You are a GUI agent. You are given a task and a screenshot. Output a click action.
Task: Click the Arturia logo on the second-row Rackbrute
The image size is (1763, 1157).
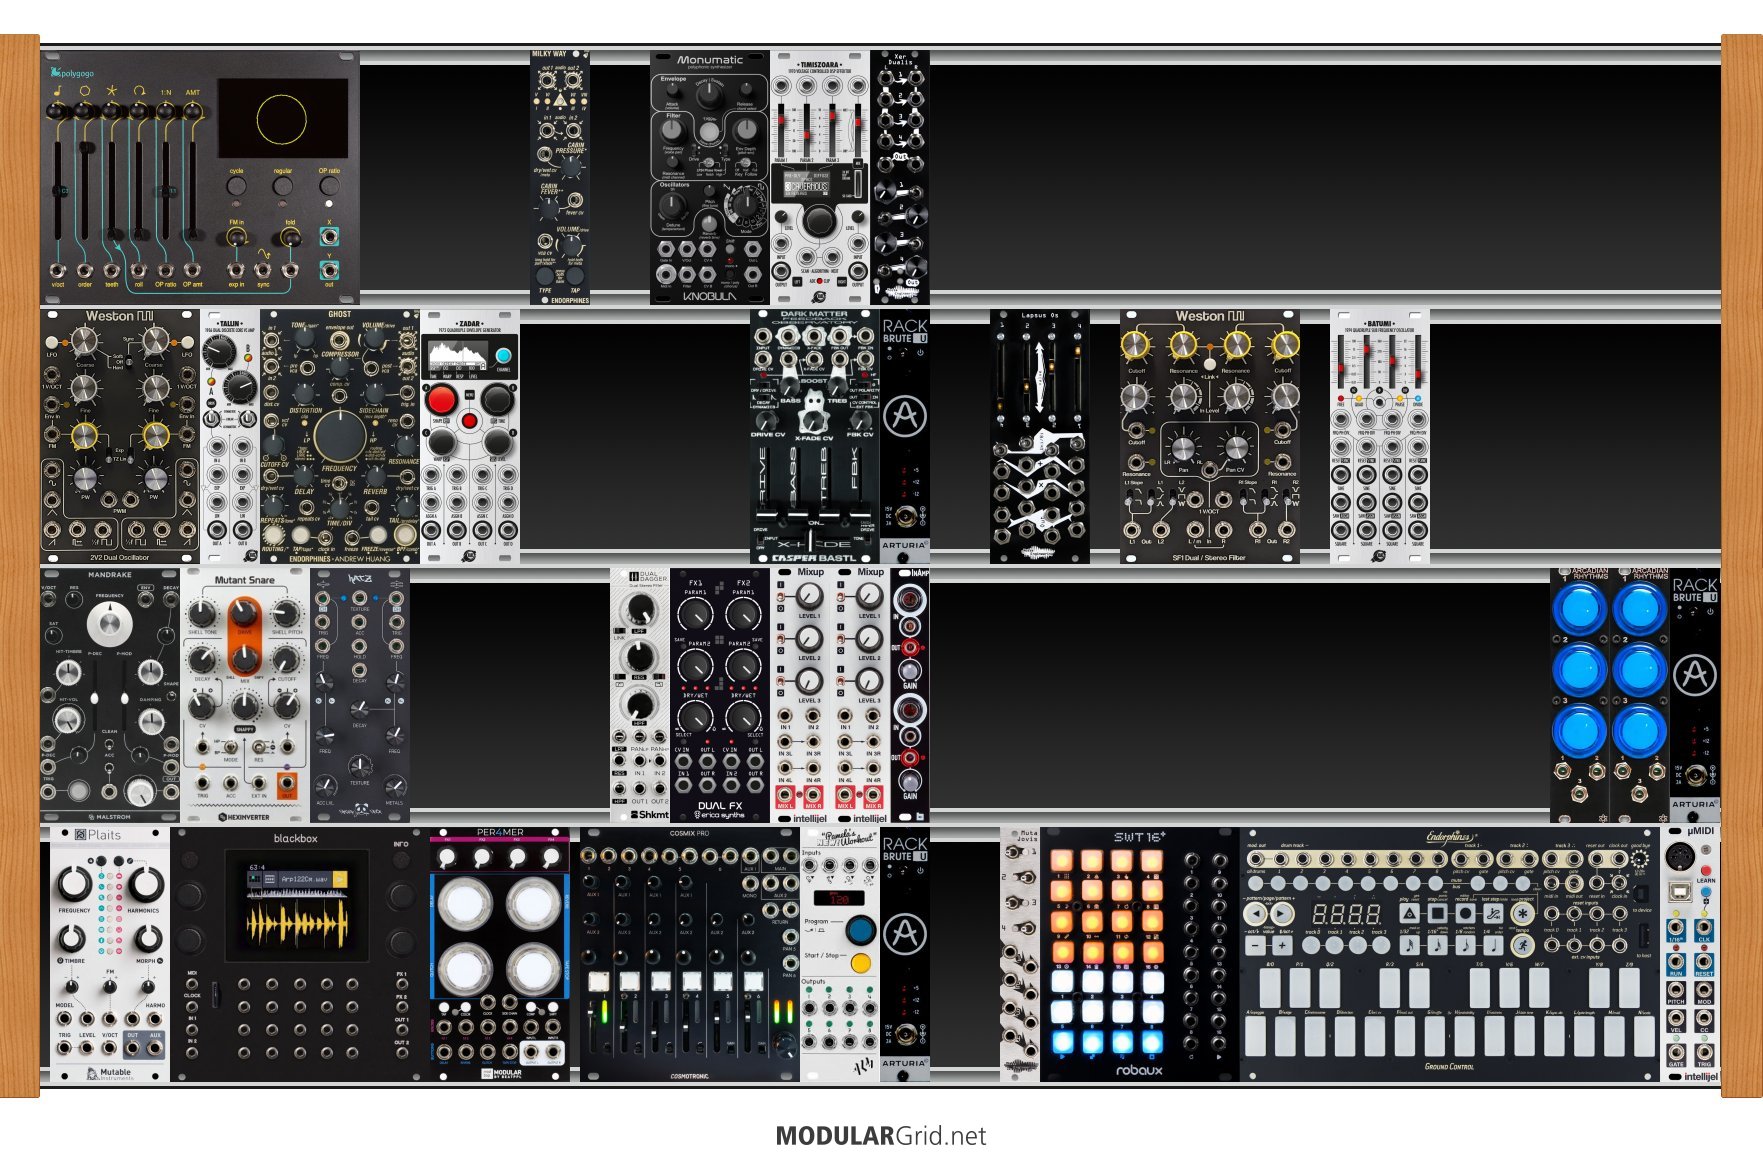click(x=904, y=416)
